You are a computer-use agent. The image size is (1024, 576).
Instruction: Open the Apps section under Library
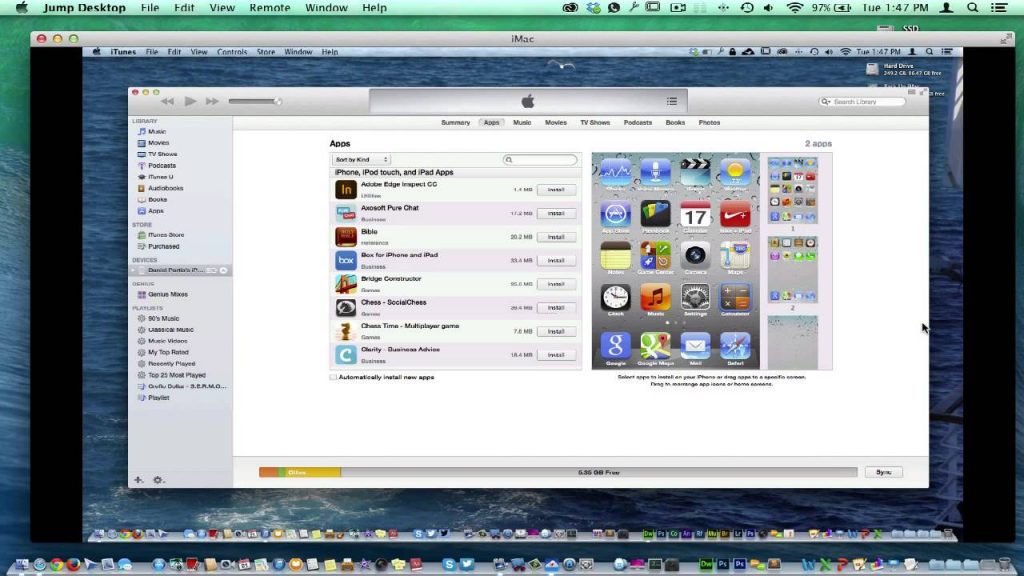tap(158, 209)
